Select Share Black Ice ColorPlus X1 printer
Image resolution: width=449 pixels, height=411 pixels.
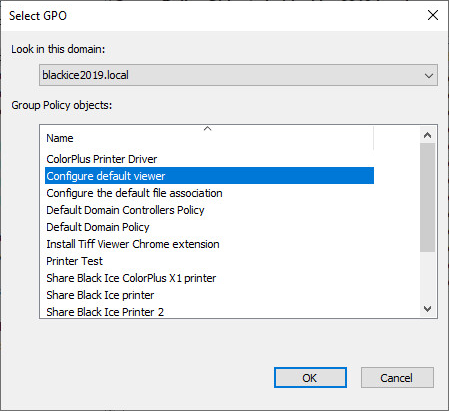click(x=209, y=278)
